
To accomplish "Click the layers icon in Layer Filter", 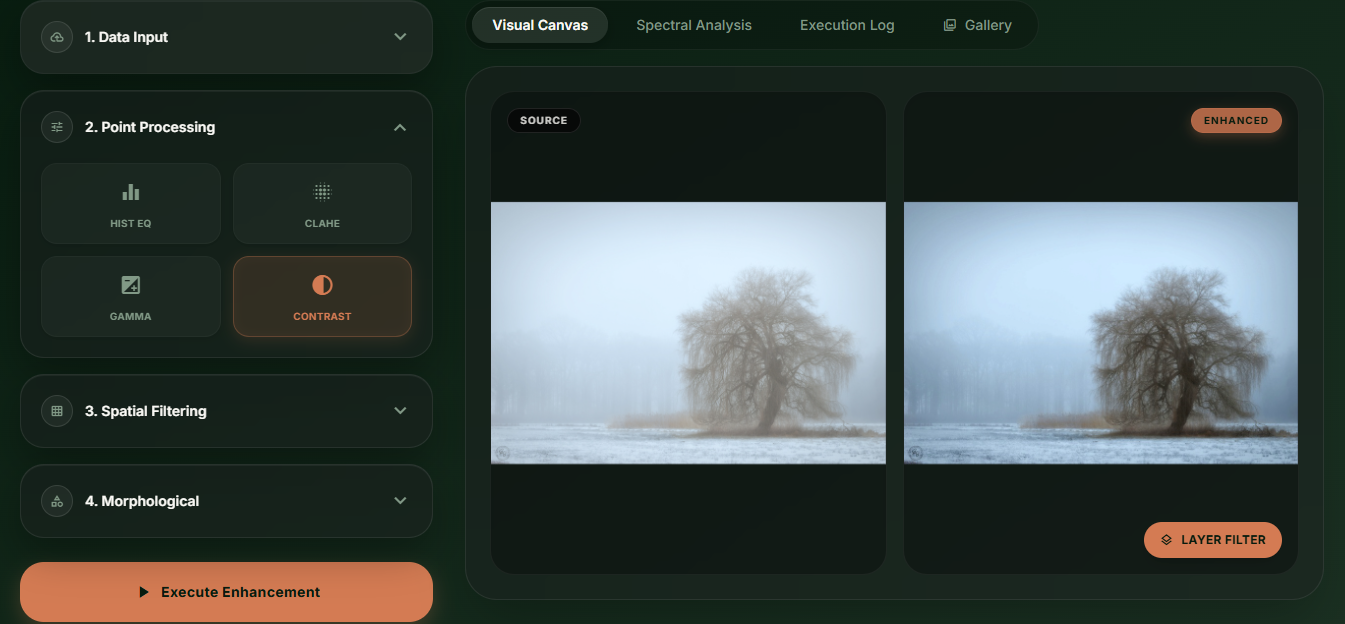I will click(1166, 540).
